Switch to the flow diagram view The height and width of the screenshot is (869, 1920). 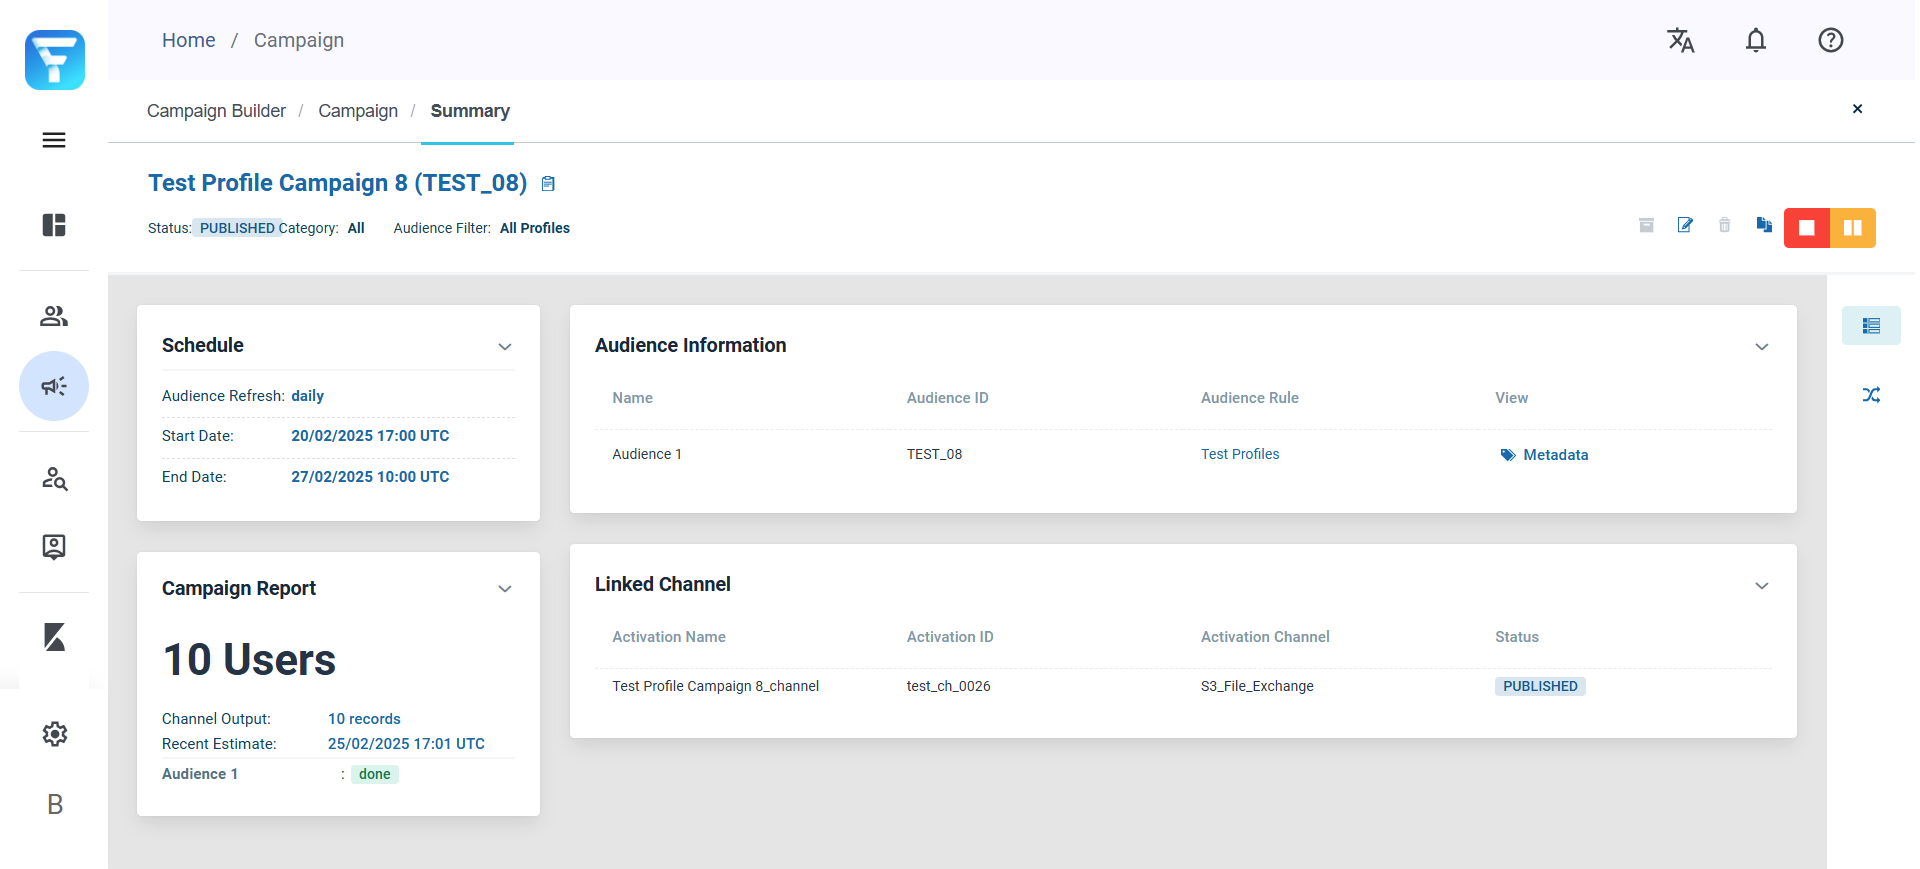1871,395
